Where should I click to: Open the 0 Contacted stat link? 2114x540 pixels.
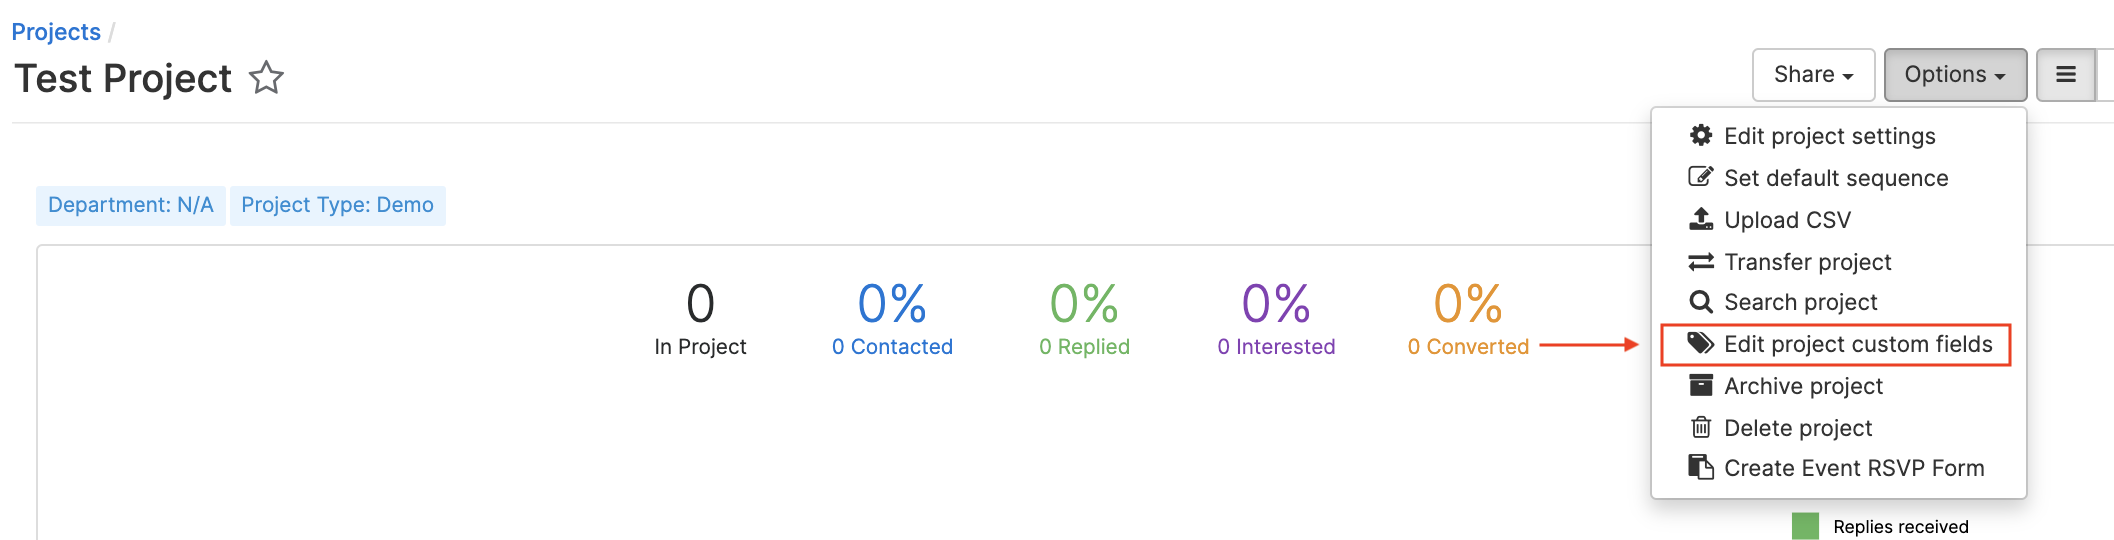892,347
